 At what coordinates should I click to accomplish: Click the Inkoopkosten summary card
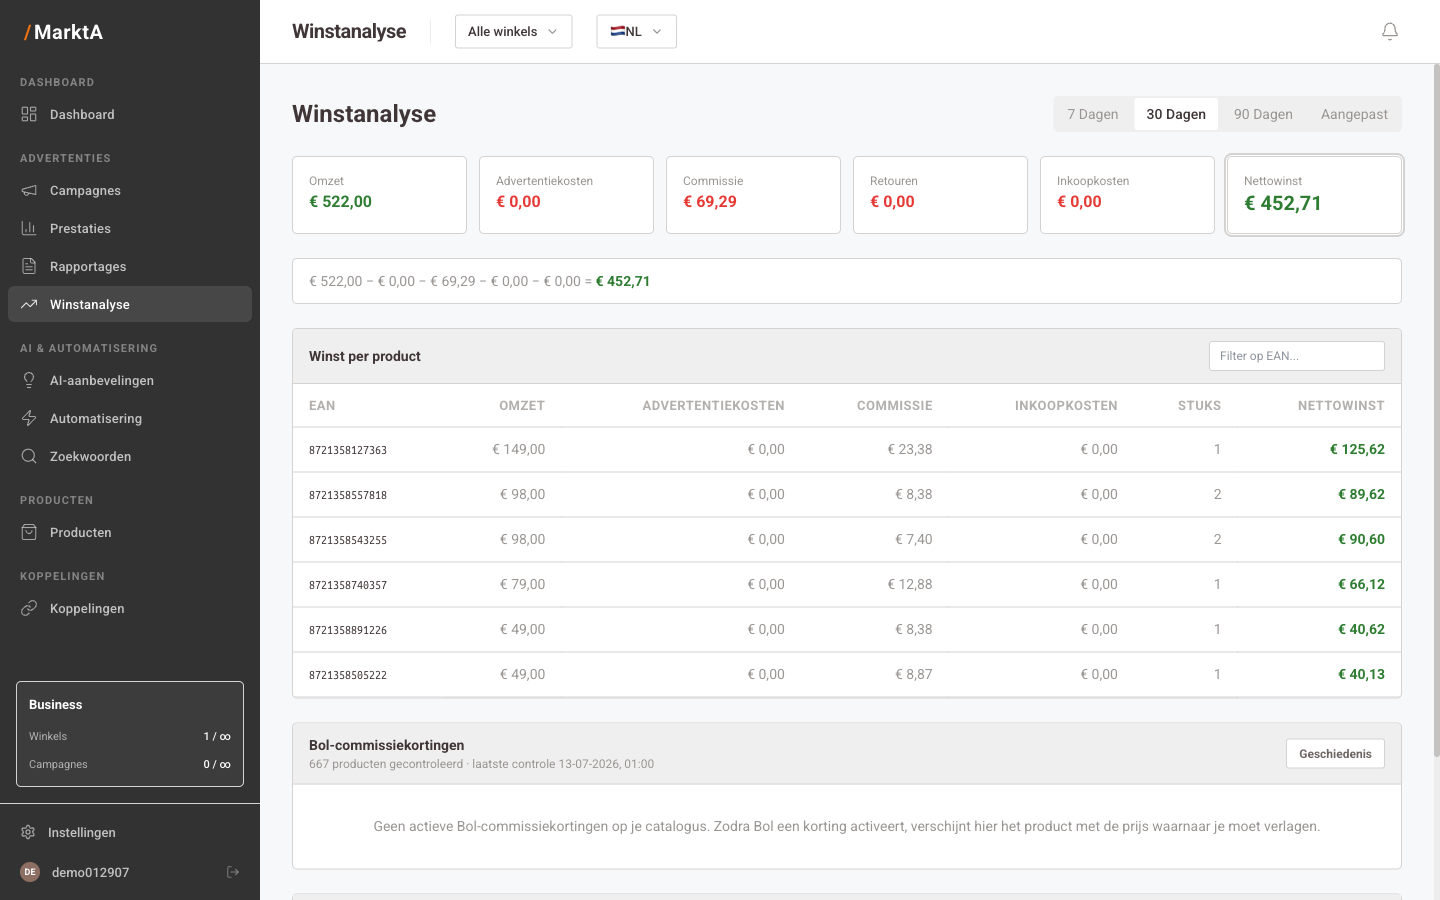point(1127,195)
